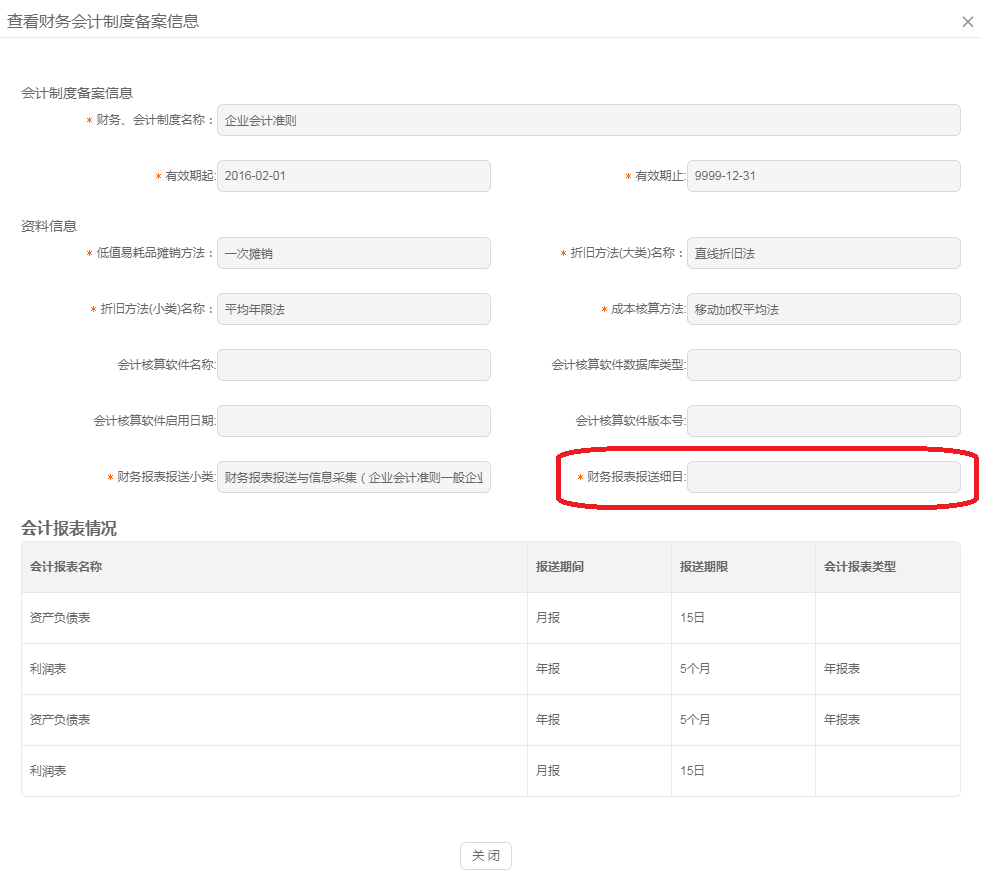Click the 折旧方法(小类)名称 field
981x879 pixels.
pos(353,309)
